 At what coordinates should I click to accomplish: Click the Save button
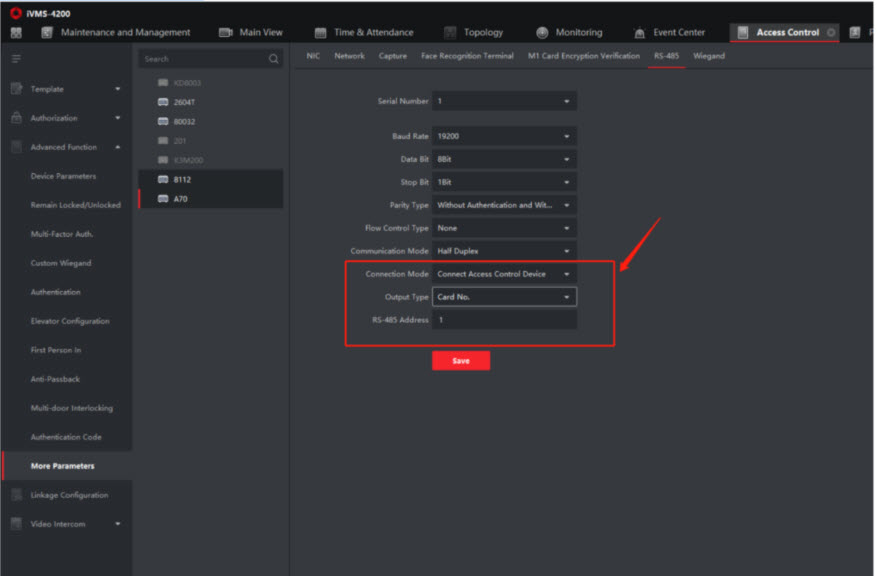click(460, 361)
